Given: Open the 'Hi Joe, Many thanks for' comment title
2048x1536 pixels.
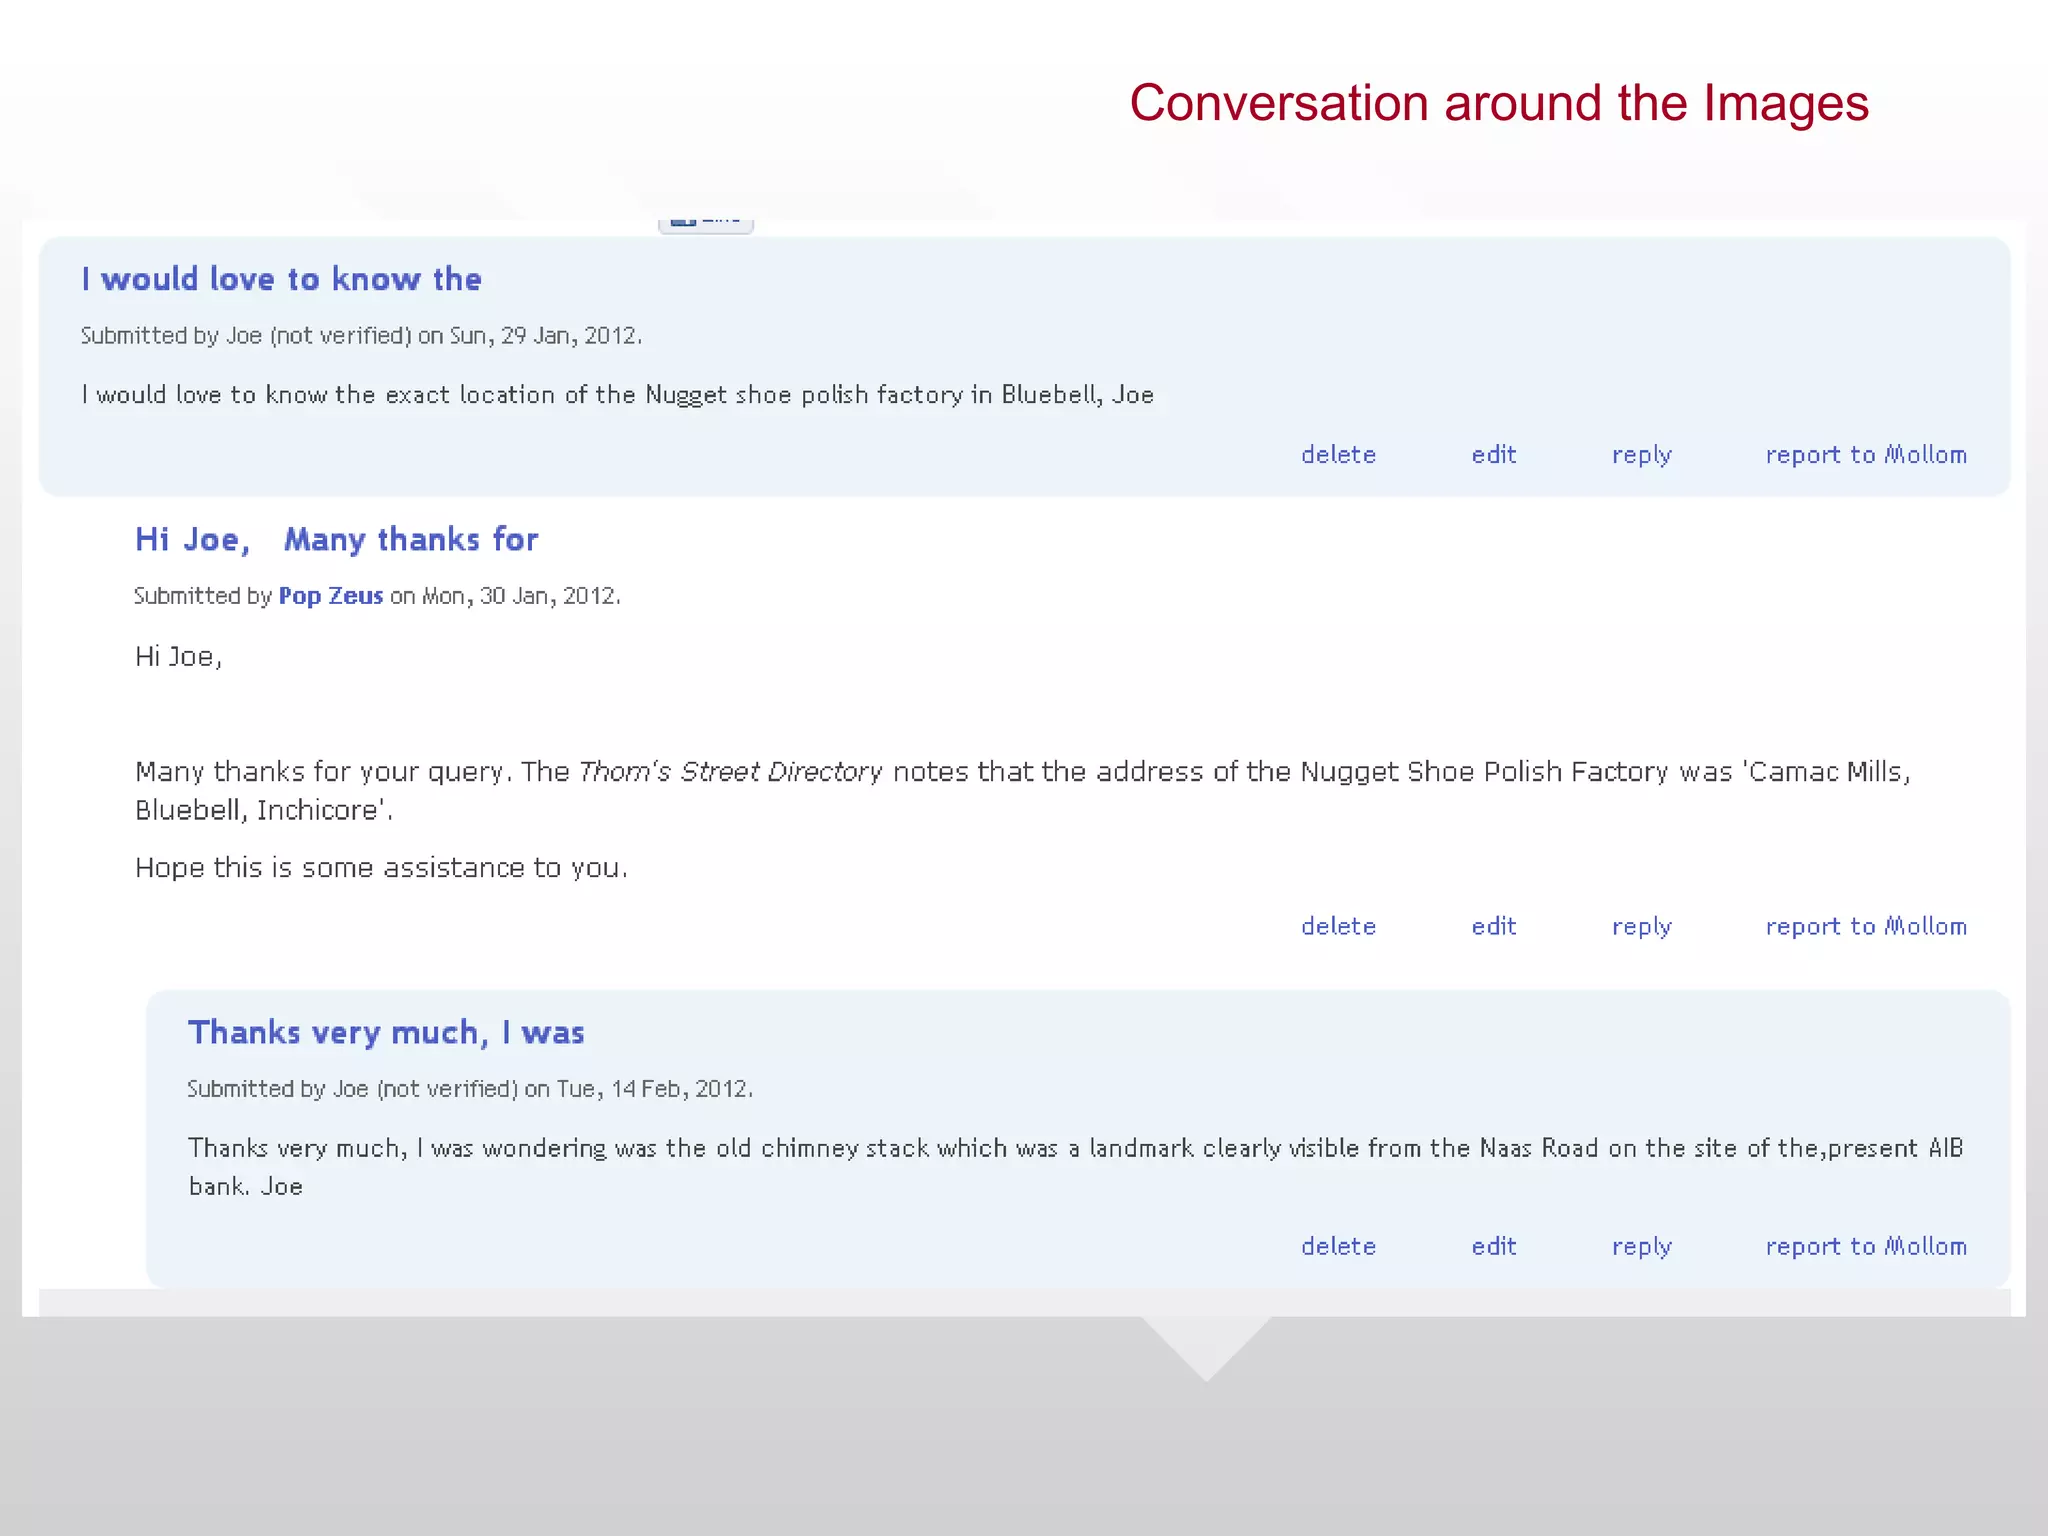Looking at the screenshot, I should click(x=336, y=540).
